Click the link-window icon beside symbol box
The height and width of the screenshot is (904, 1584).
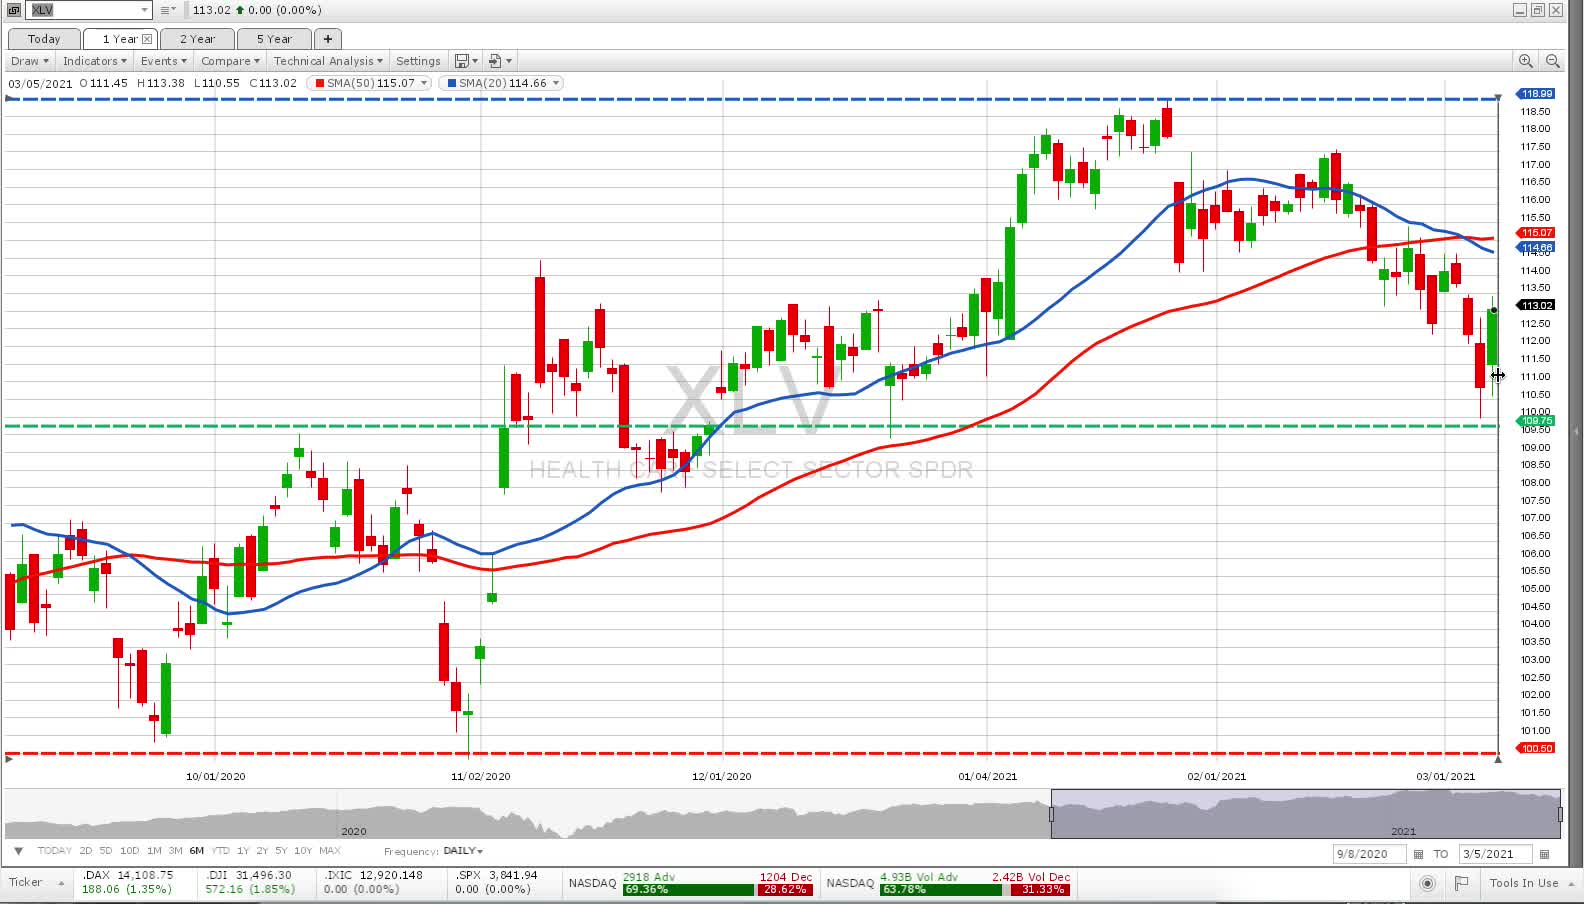pyautogui.click(x=14, y=10)
